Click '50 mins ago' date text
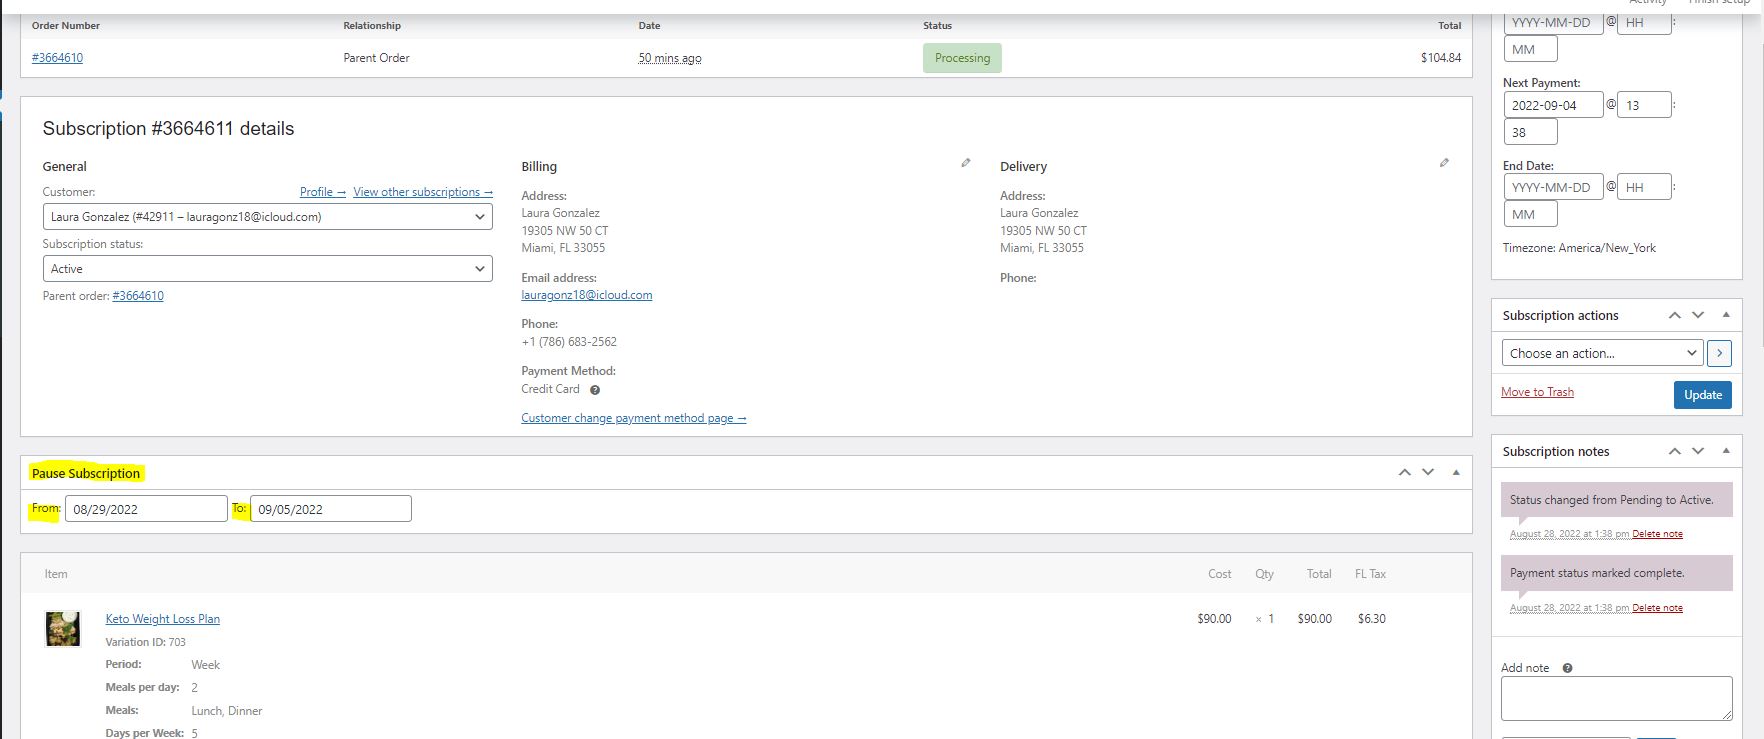Image resolution: width=1764 pixels, height=739 pixels. pos(670,58)
